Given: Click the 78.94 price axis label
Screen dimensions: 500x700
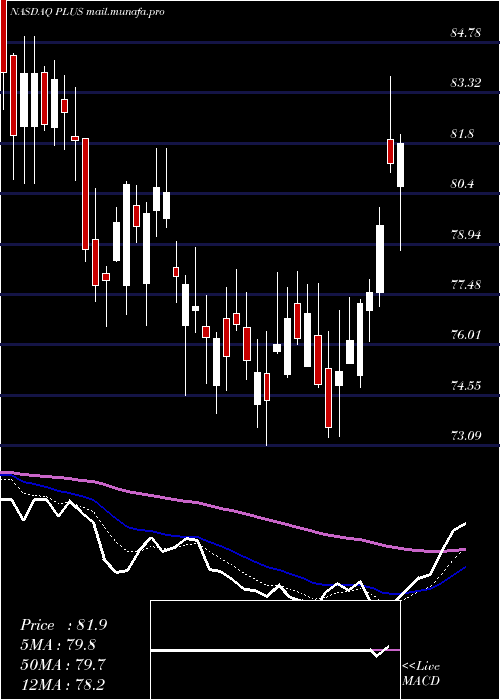Looking at the screenshot, I should [466, 234].
